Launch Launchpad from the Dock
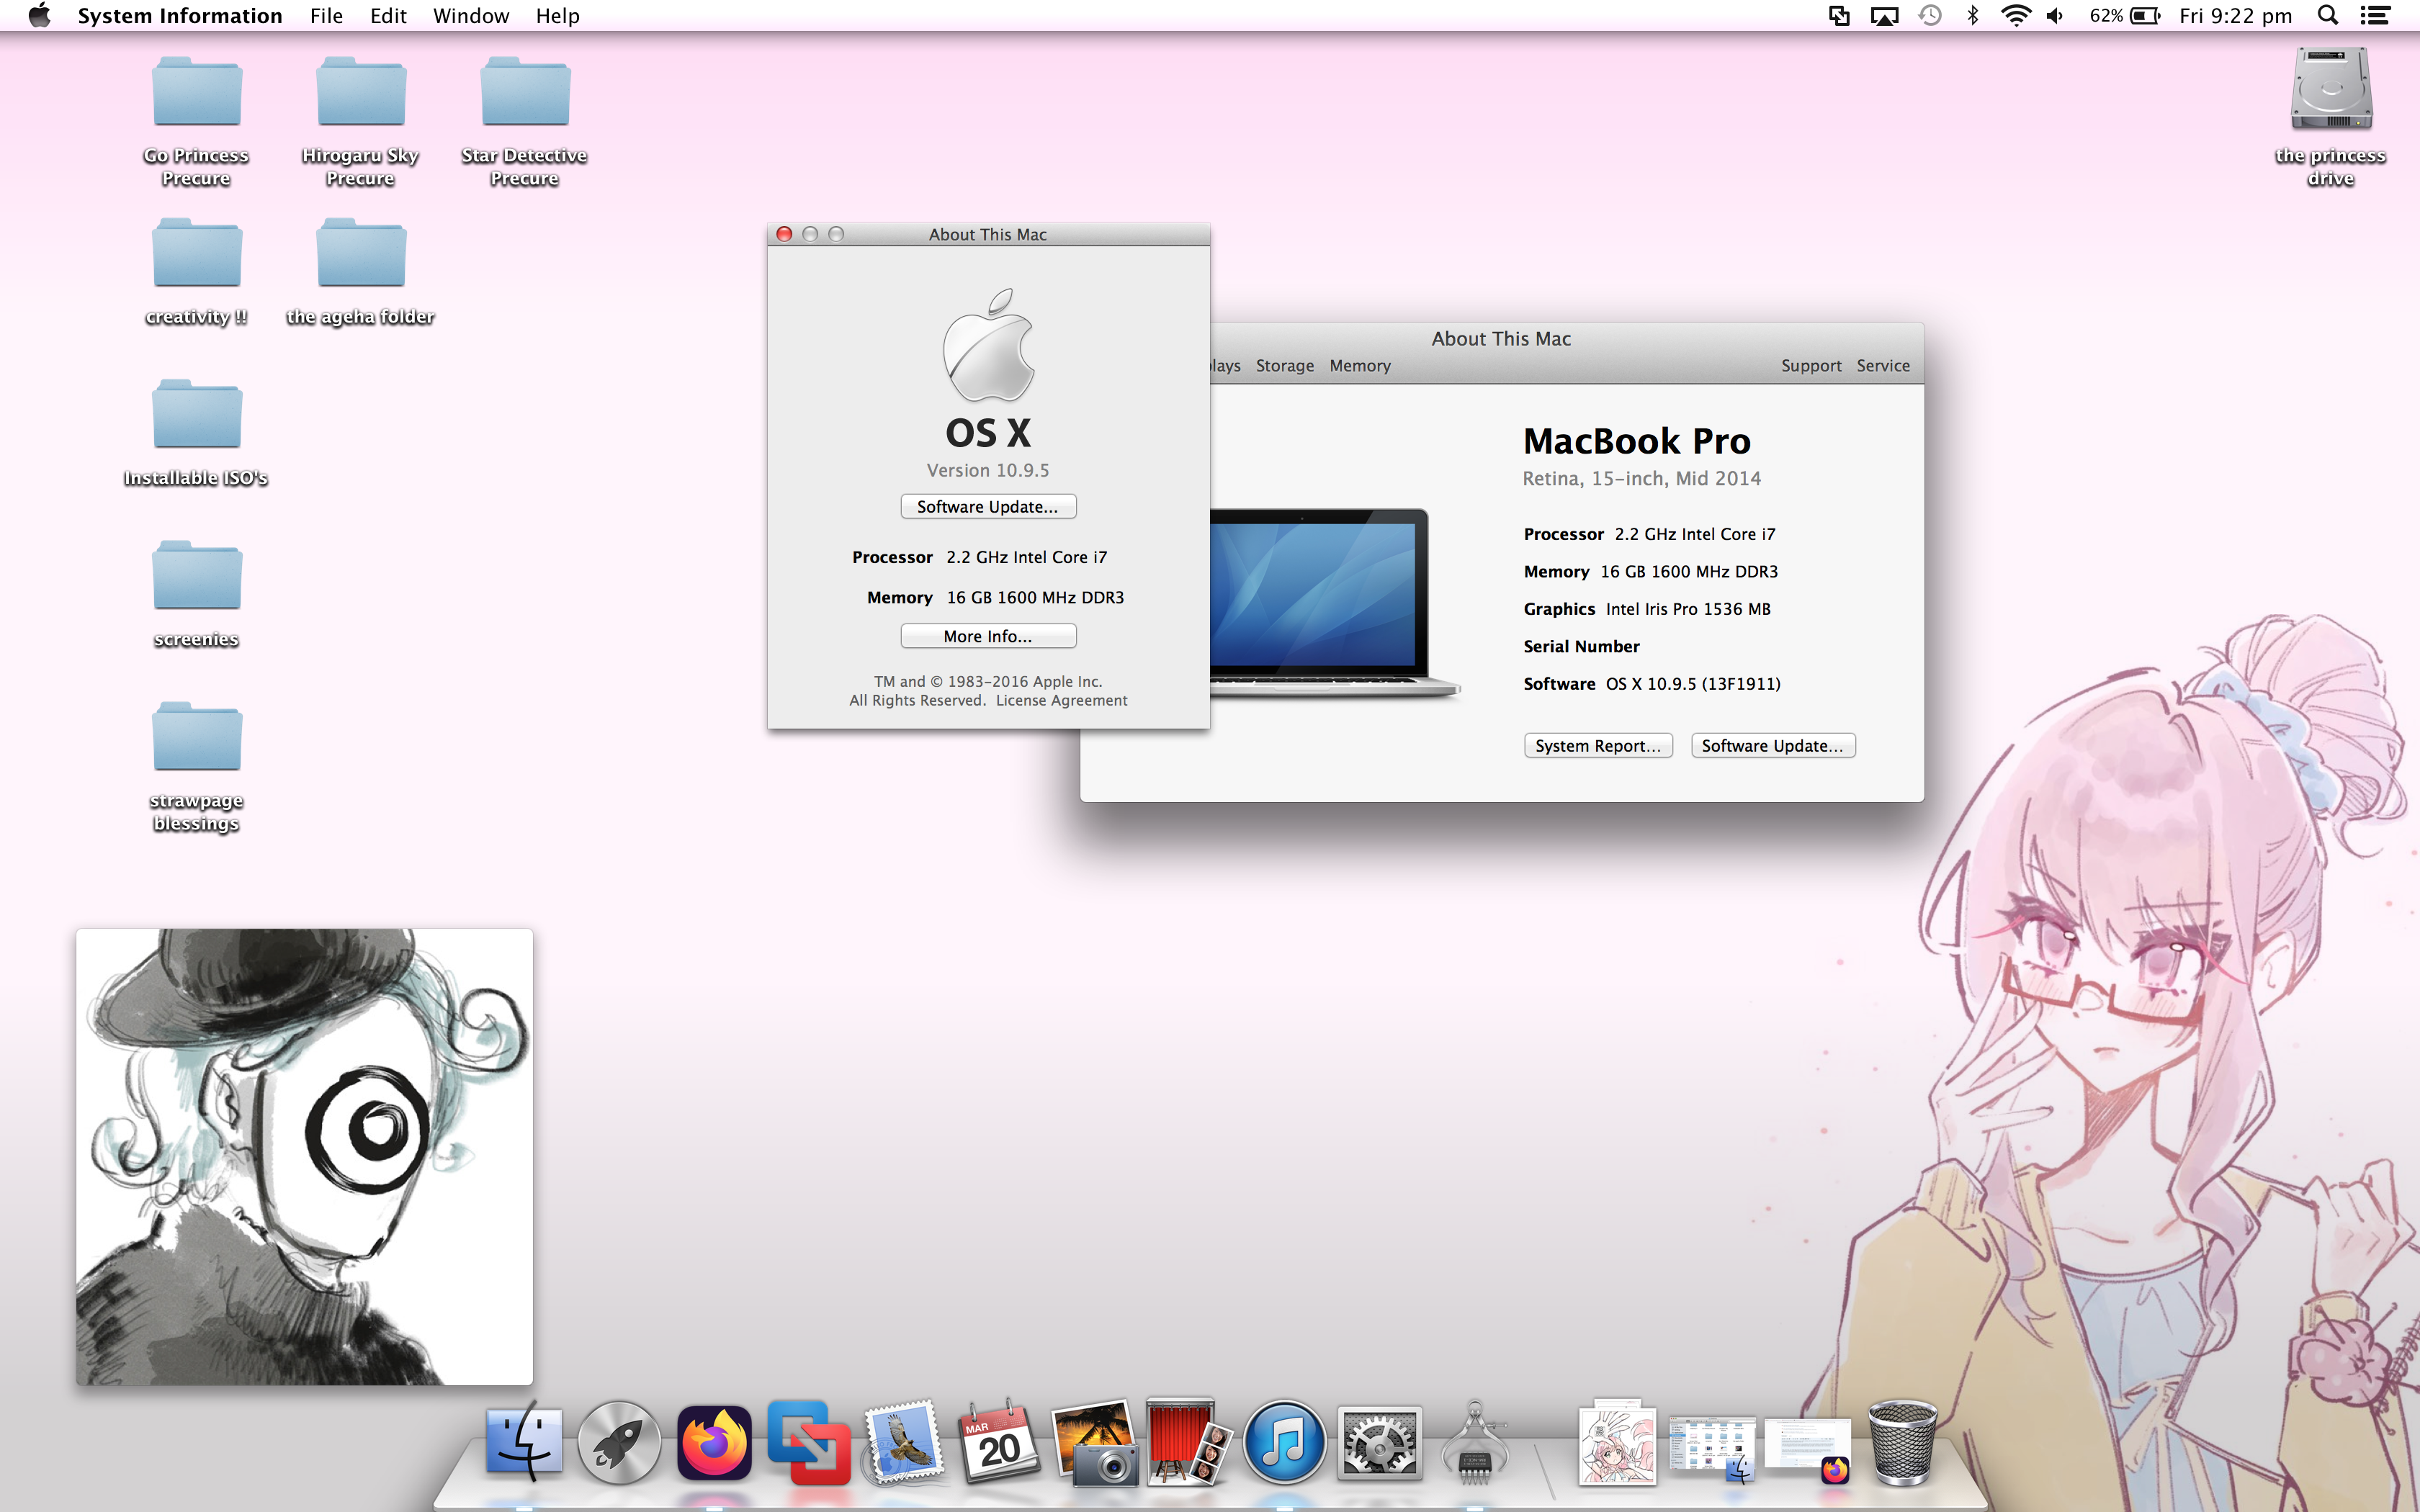Viewport: 2420px width, 1512px height. [619, 1442]
